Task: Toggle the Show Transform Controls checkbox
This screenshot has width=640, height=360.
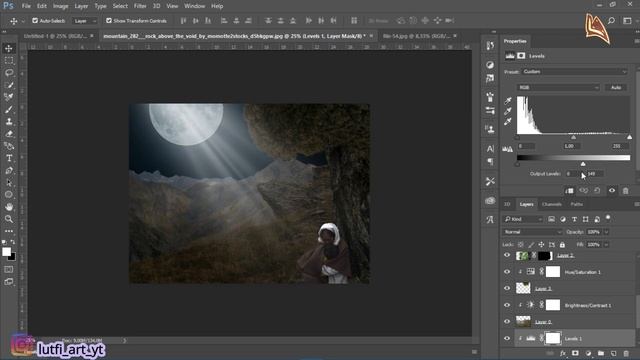Action: click(x=109, y=20)
